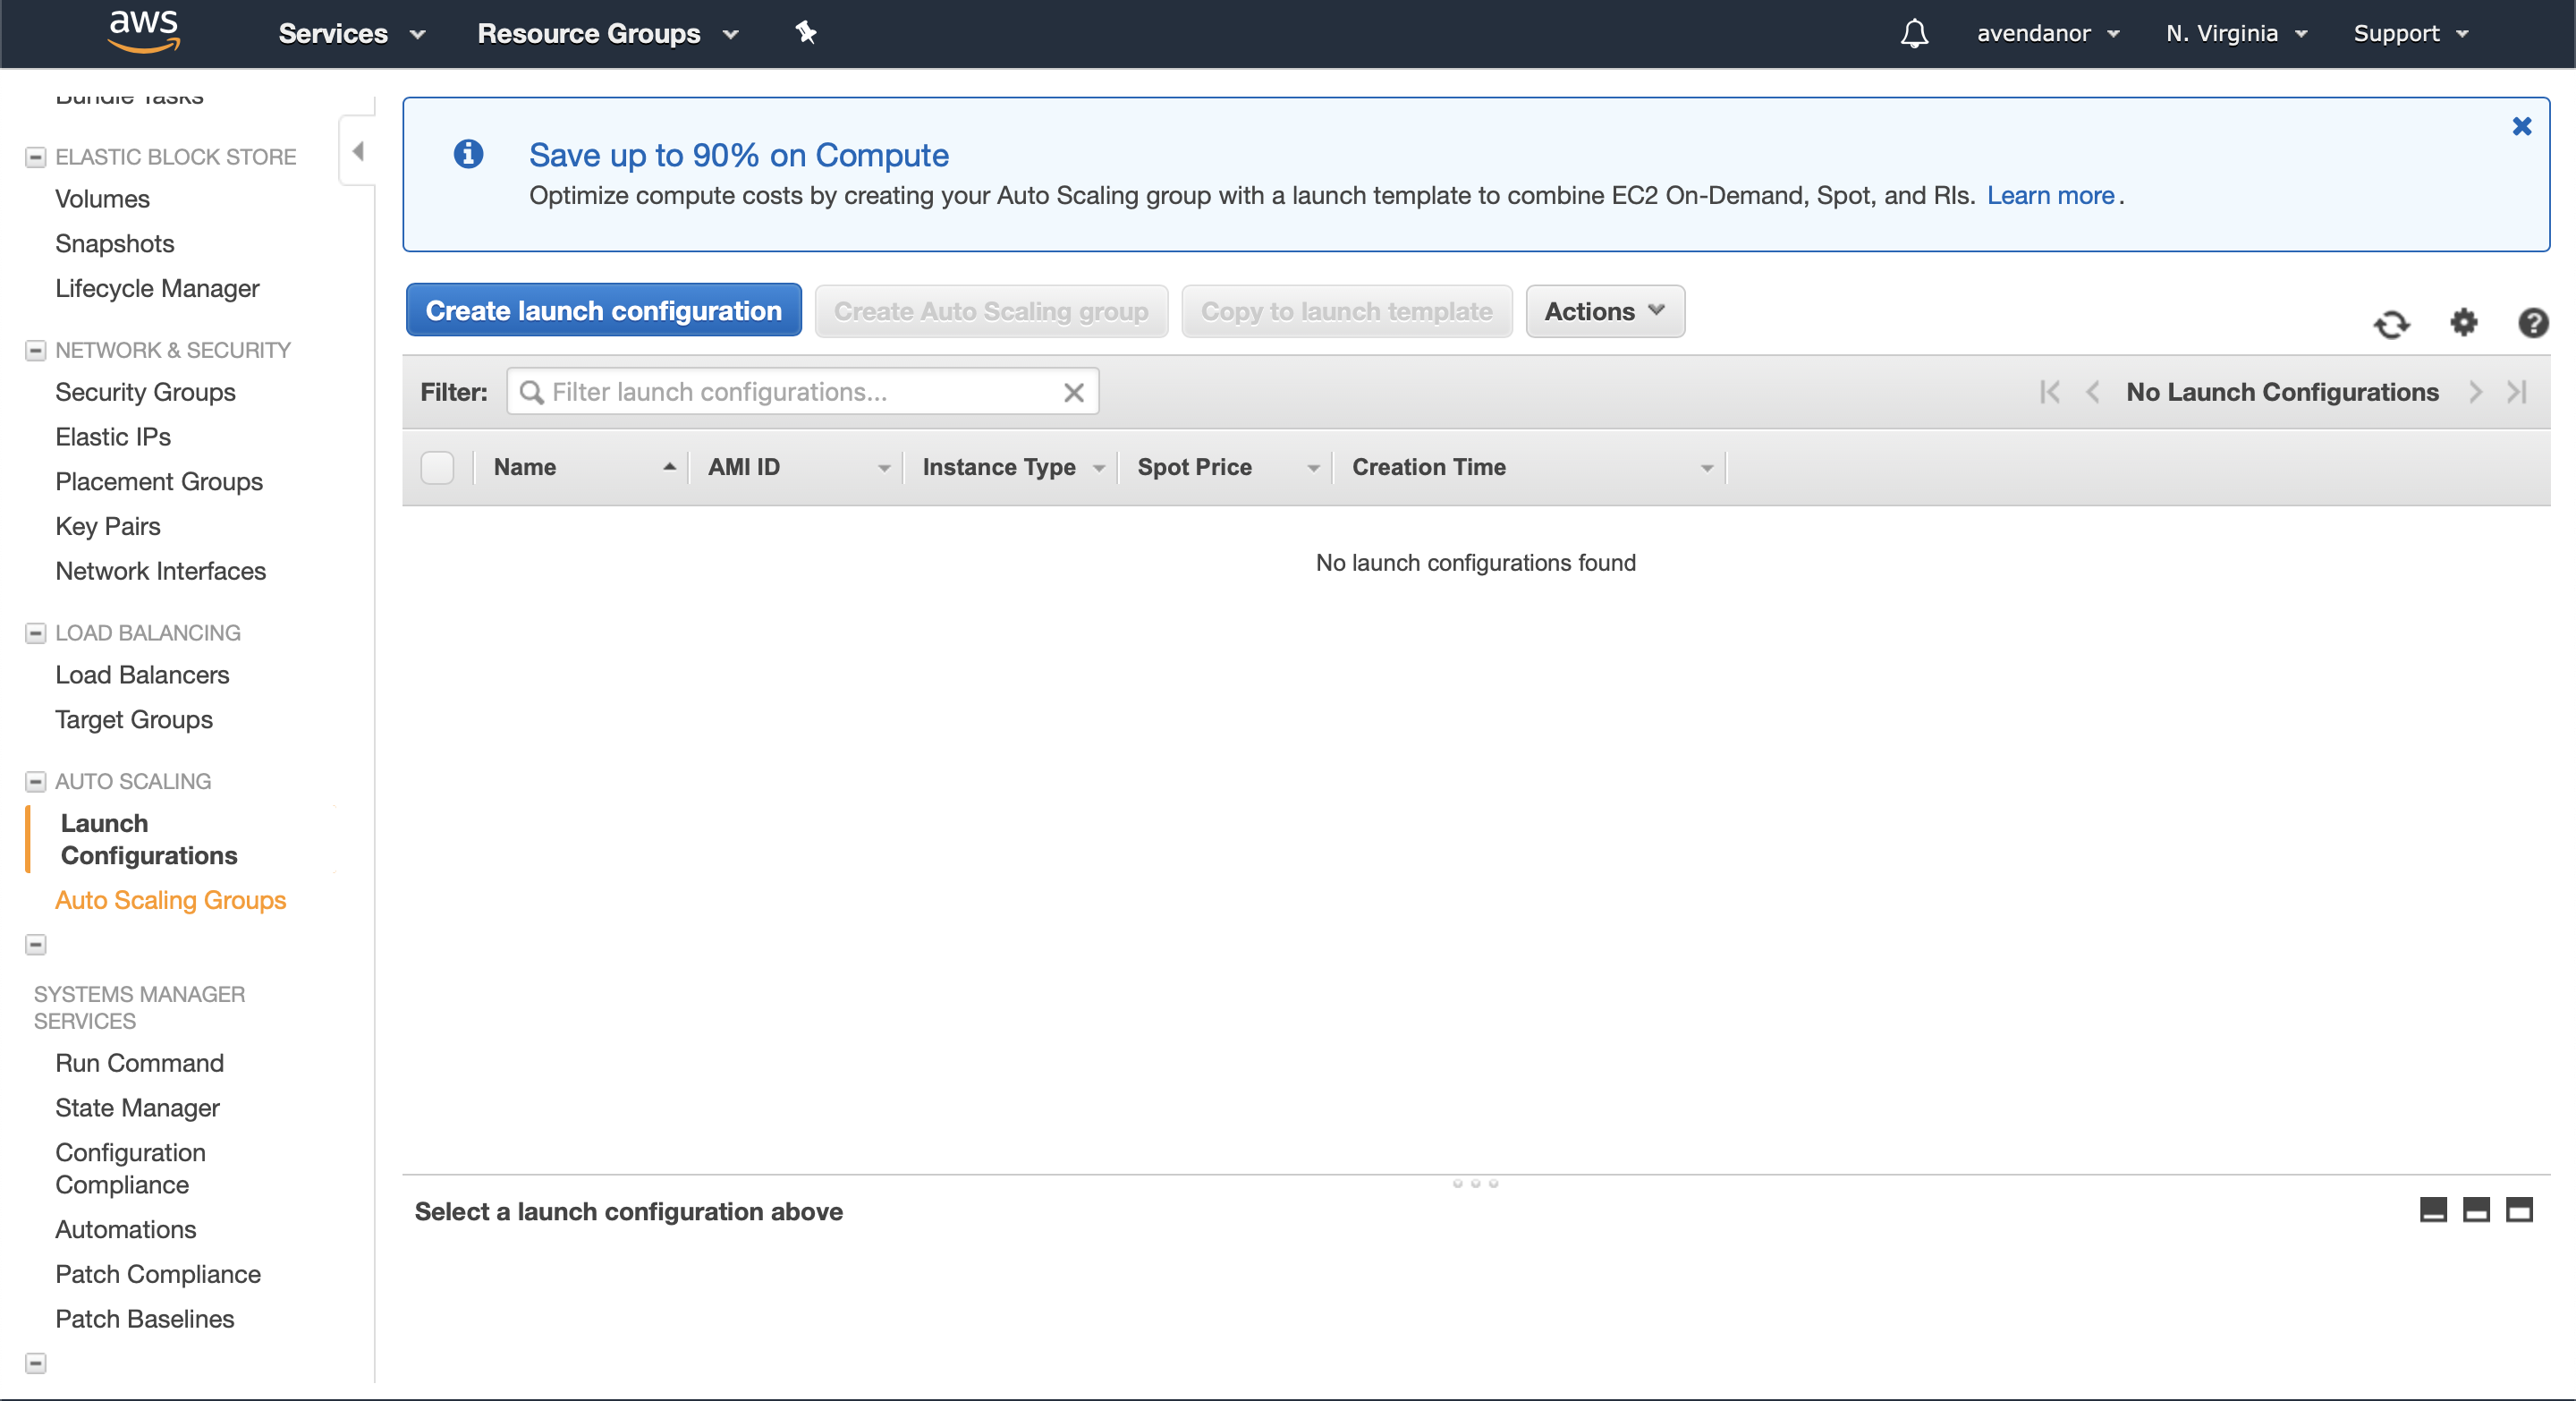Collapse the Auto Scaling section toggle
2576x1401 pixels.
(x=35, y=781)
